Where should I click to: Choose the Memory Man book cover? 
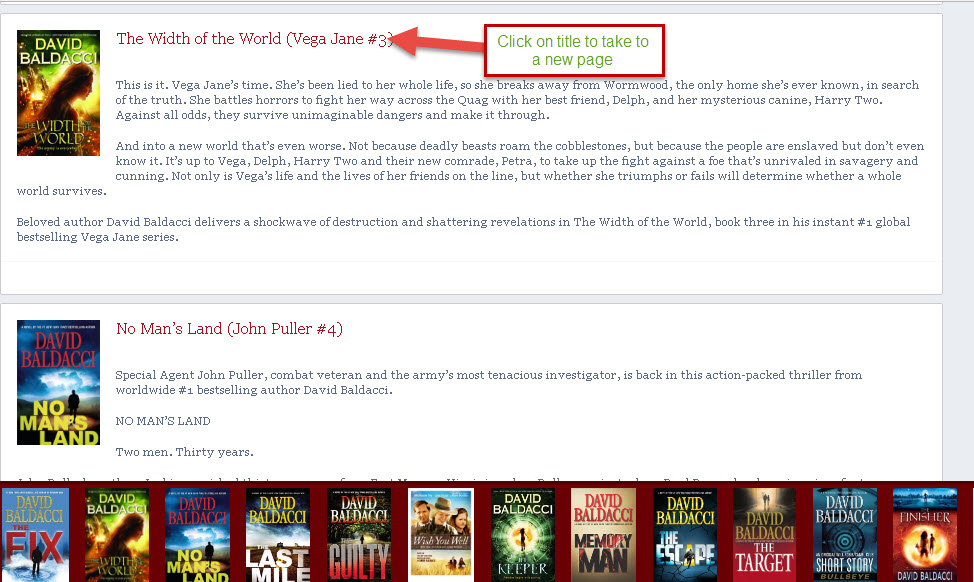[603, 535]
